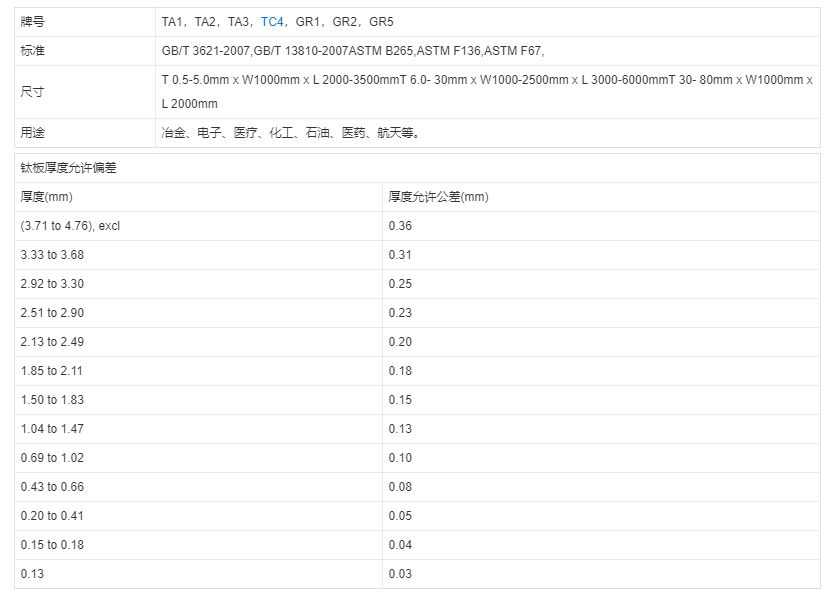834x595 pixels.
Task: Click the 0.03 tolerance value
Action: [x=400, y=574]
